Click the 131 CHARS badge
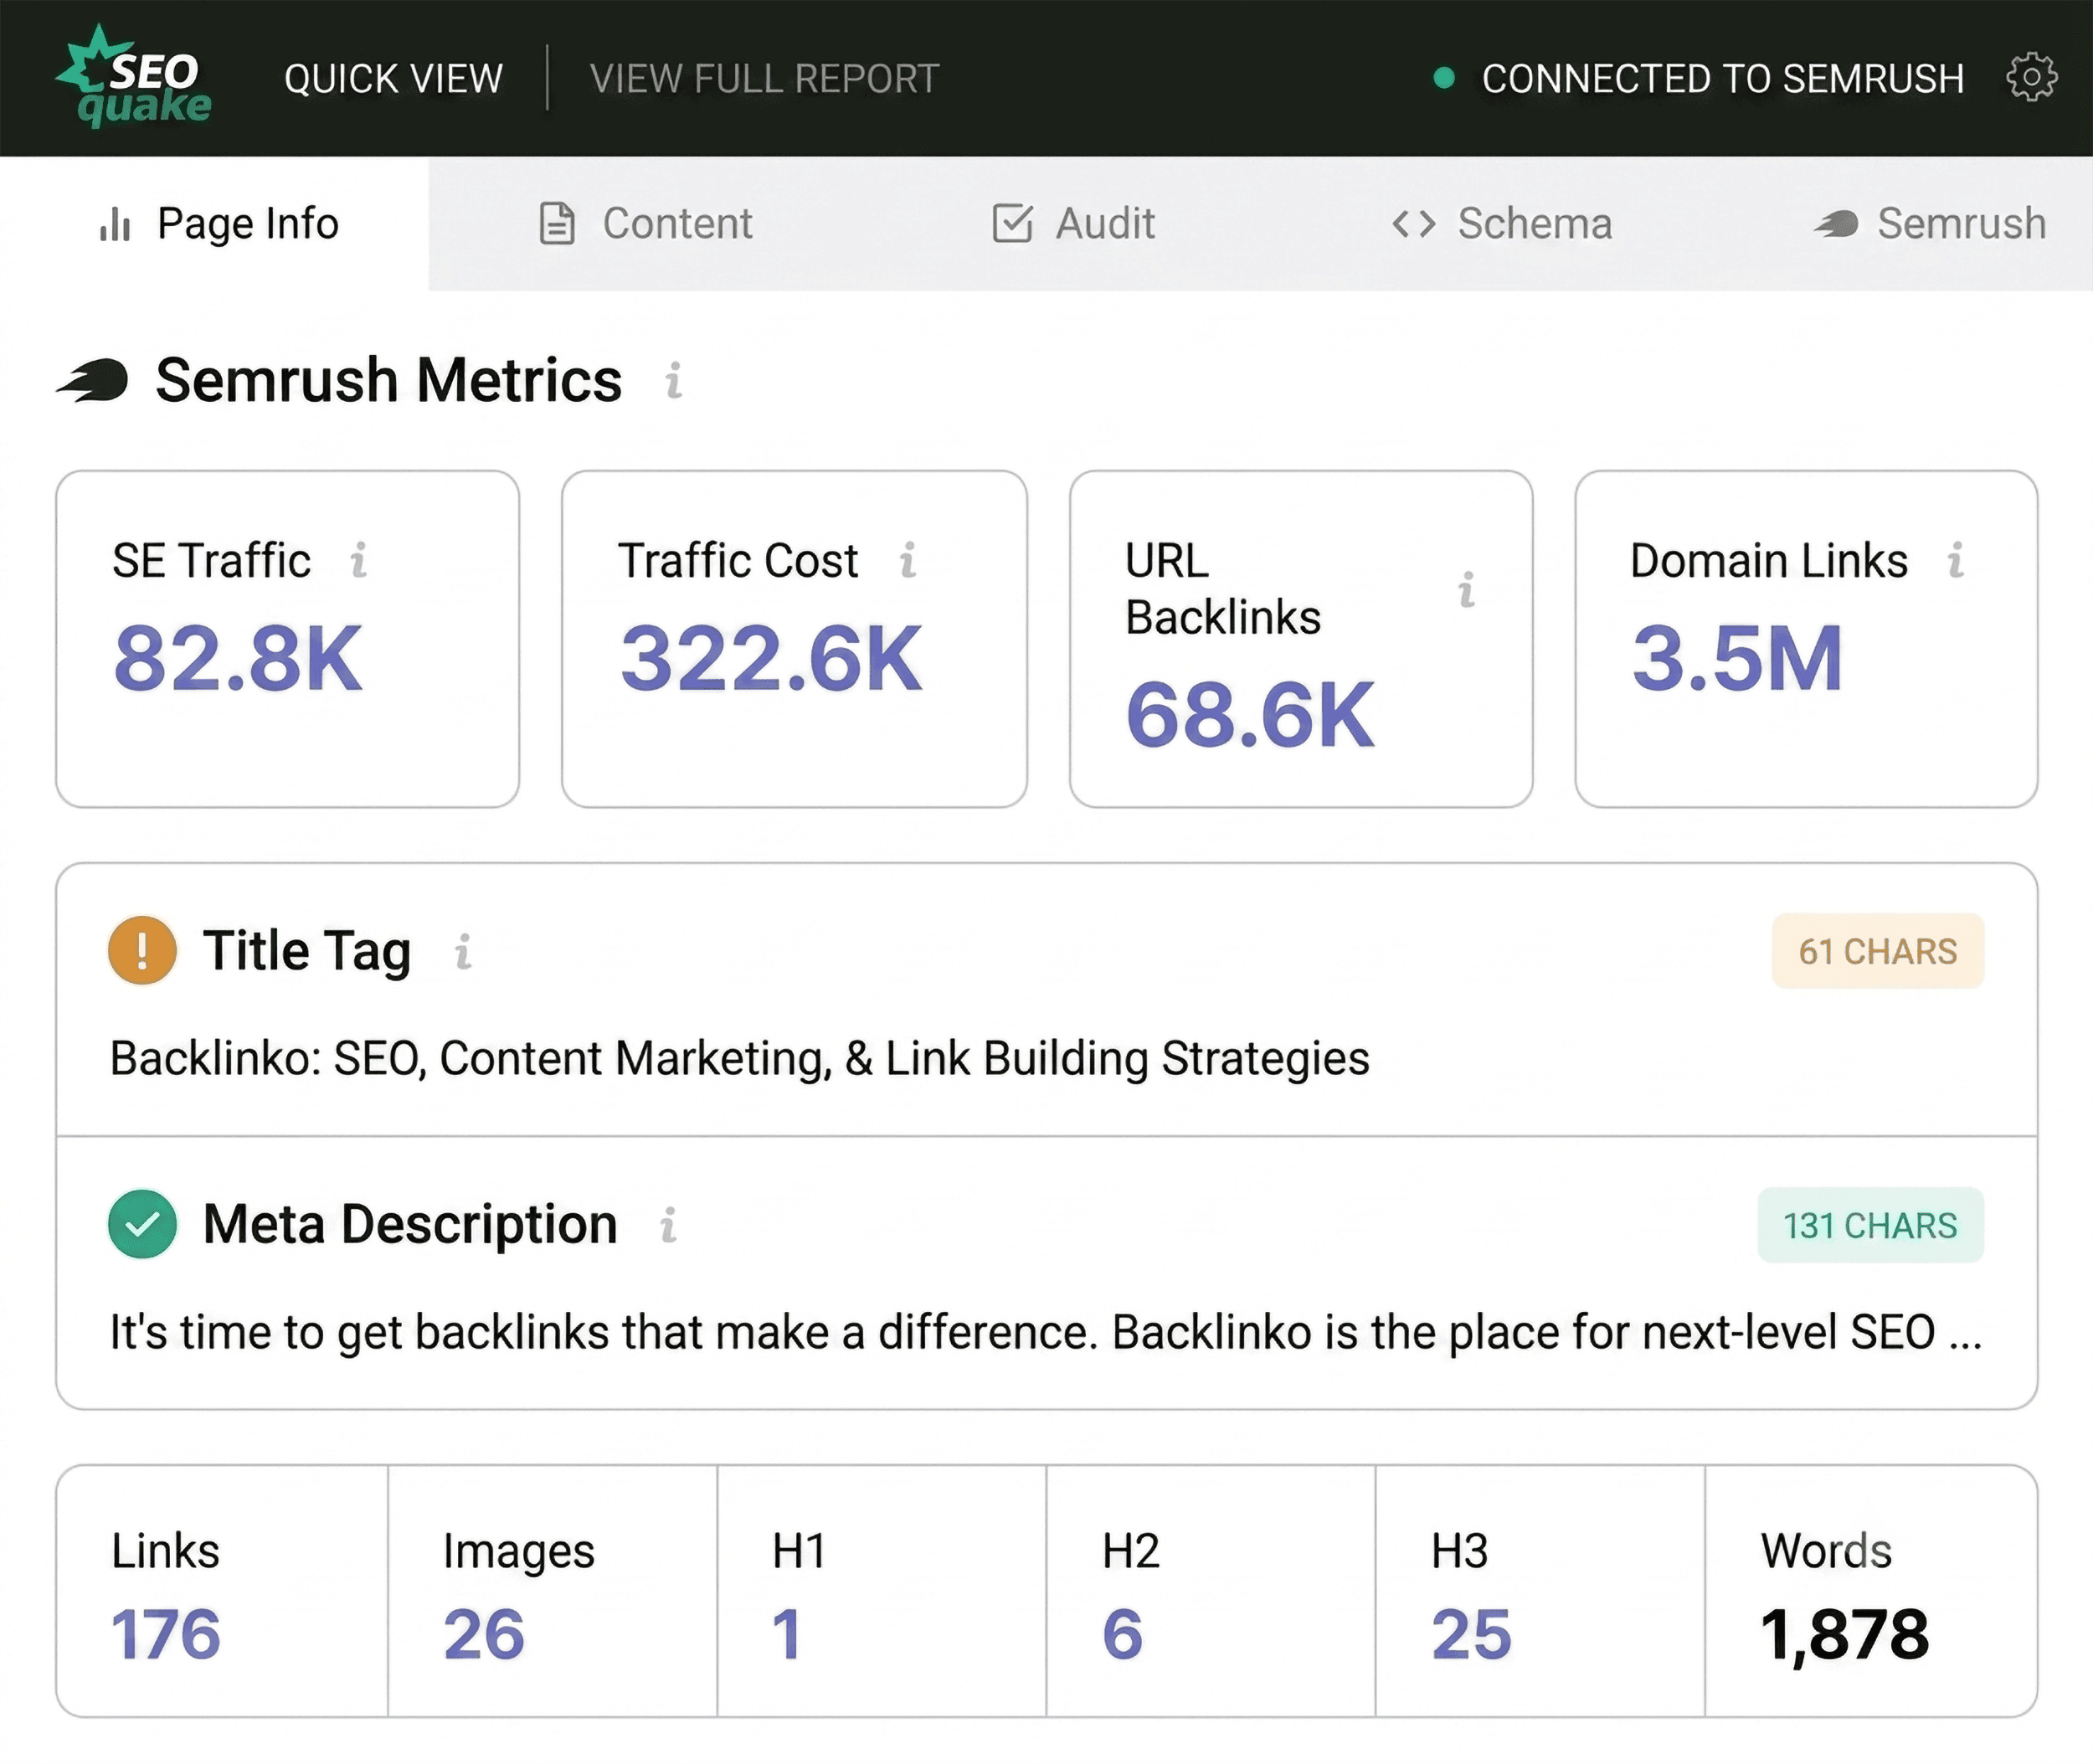Screen dimensions: 2093x1764 coord(1871,1225)
